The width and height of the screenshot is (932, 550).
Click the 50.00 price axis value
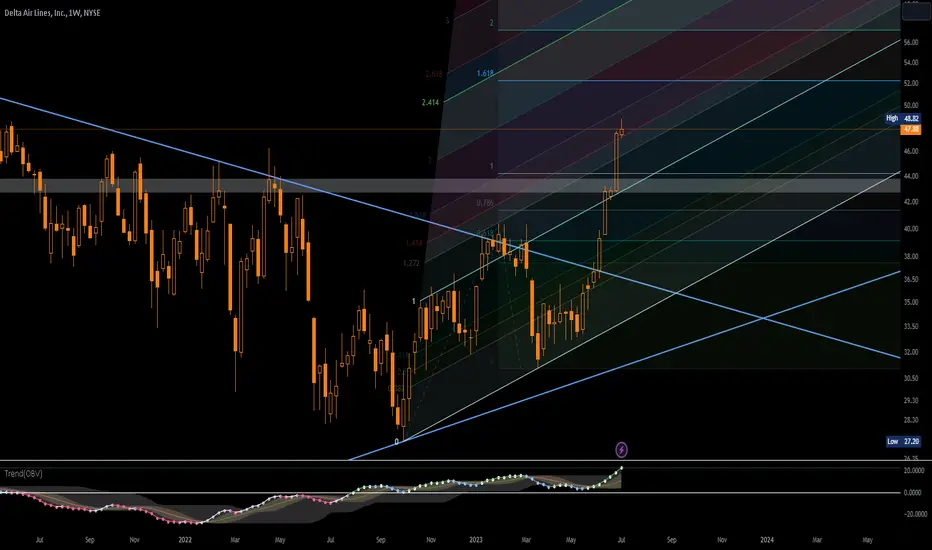(911, 105)
